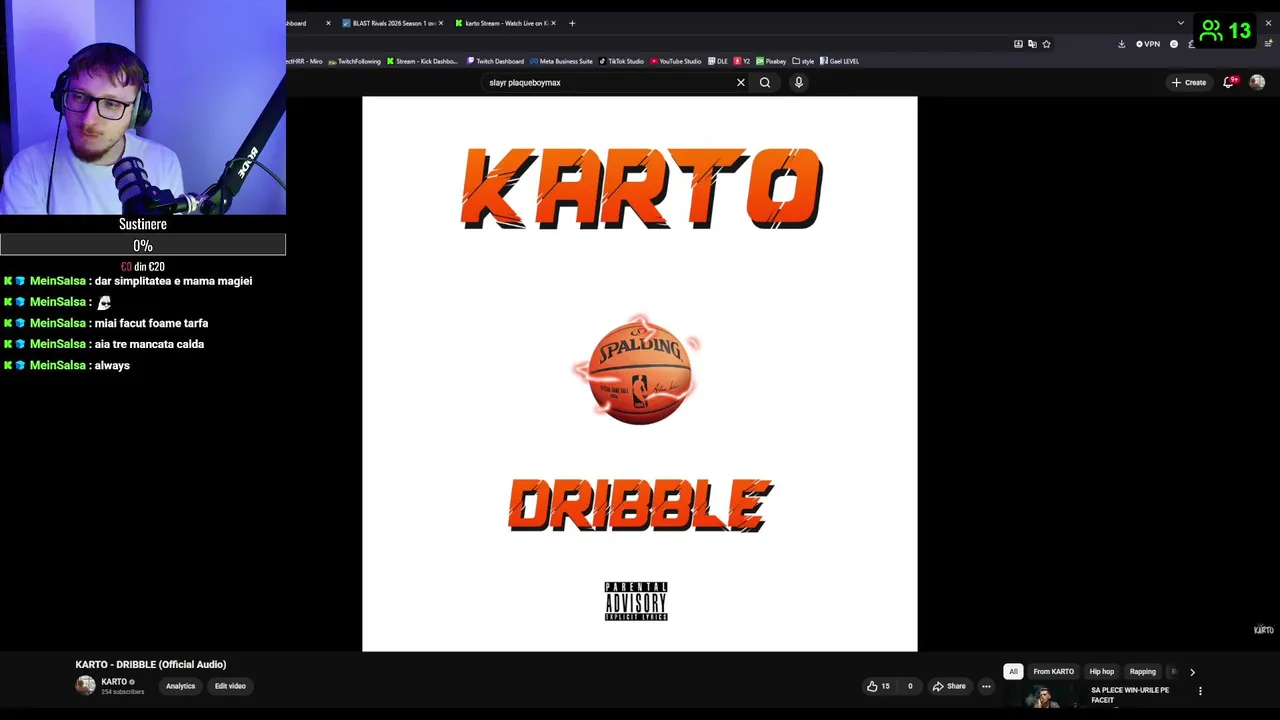Image resolution: width=1280 pixels, height=720 pixels.
Task: Open more actions menu beside Share
Action: [x=986, y=686]
